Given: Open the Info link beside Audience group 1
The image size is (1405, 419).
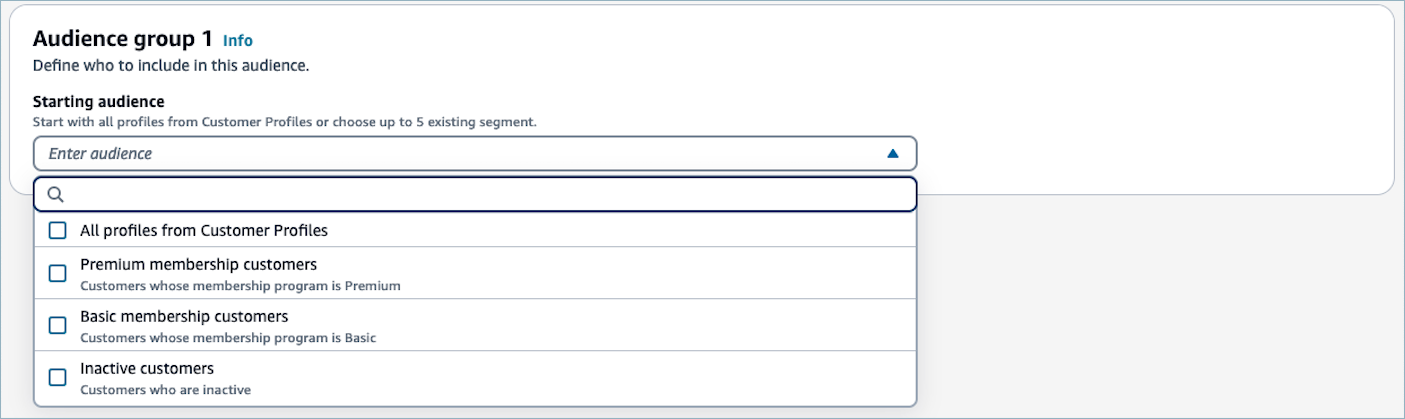Looking at the screenshot, I should pyautogui.click(x=238, y=41).
